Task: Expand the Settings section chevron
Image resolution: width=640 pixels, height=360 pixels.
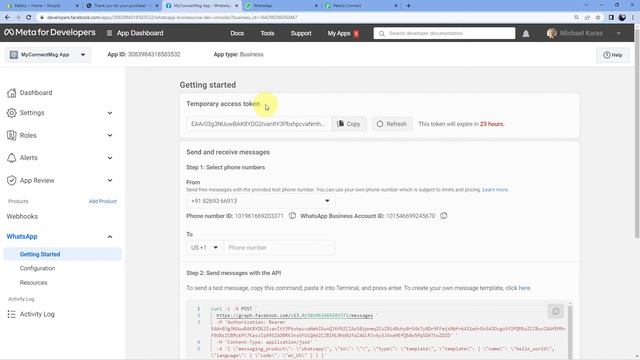Action: tap(110, 113)
